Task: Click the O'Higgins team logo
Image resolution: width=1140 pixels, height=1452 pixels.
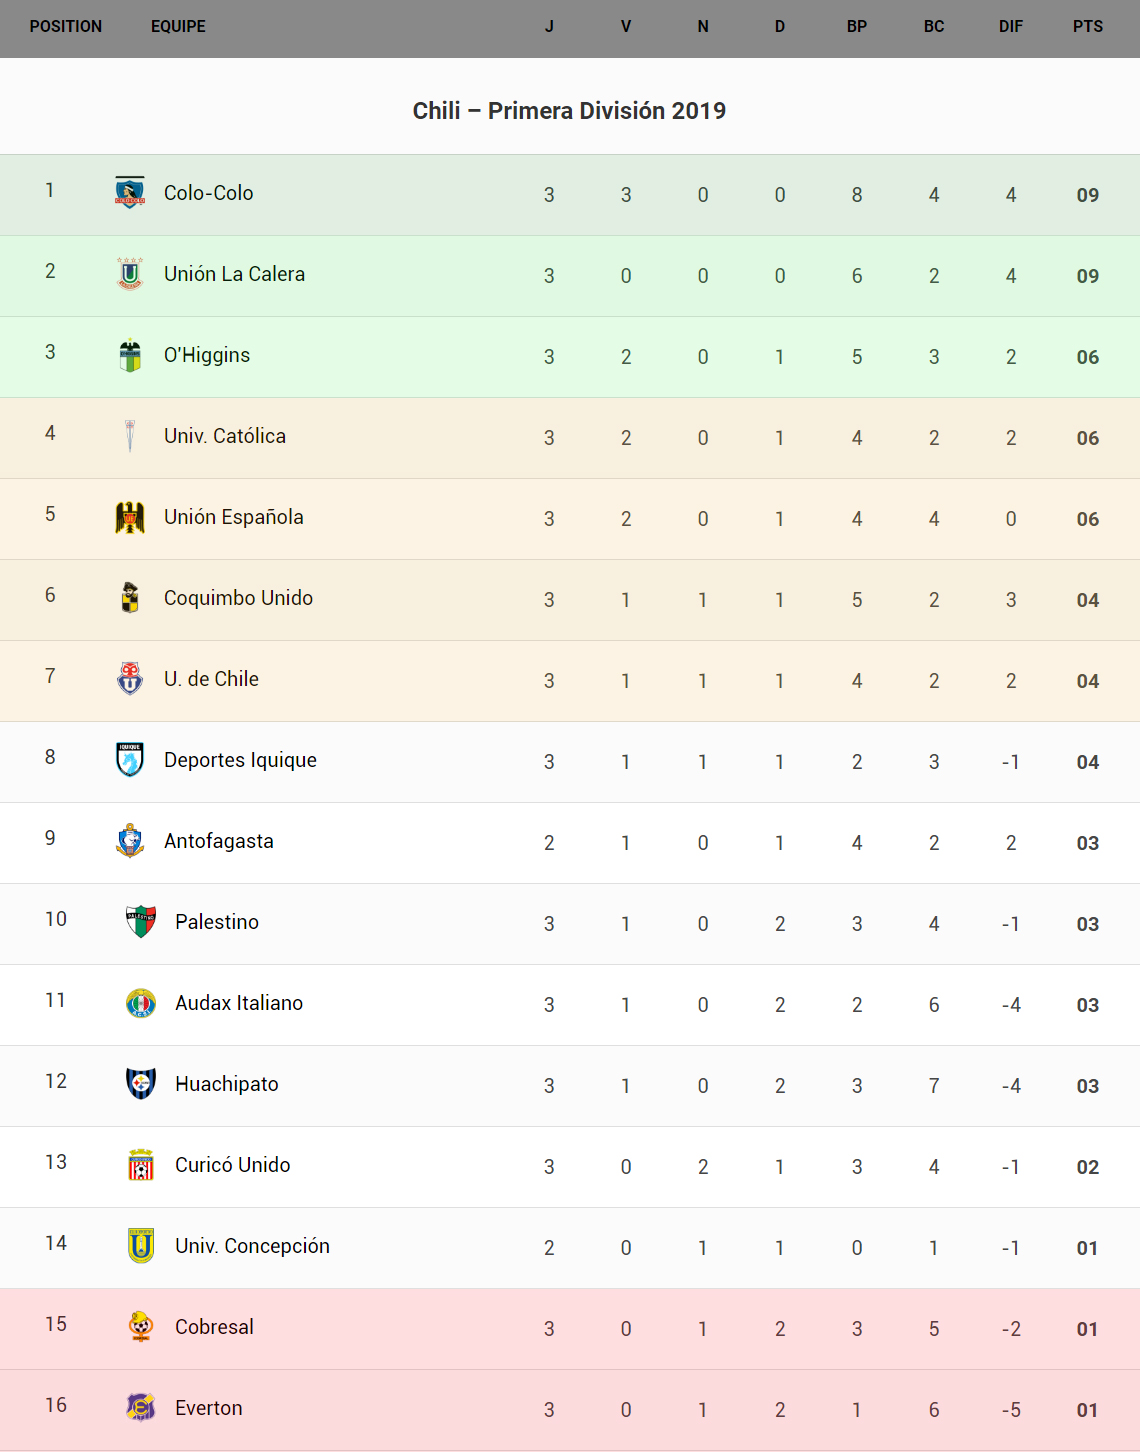Action: (x=130, y=355)
